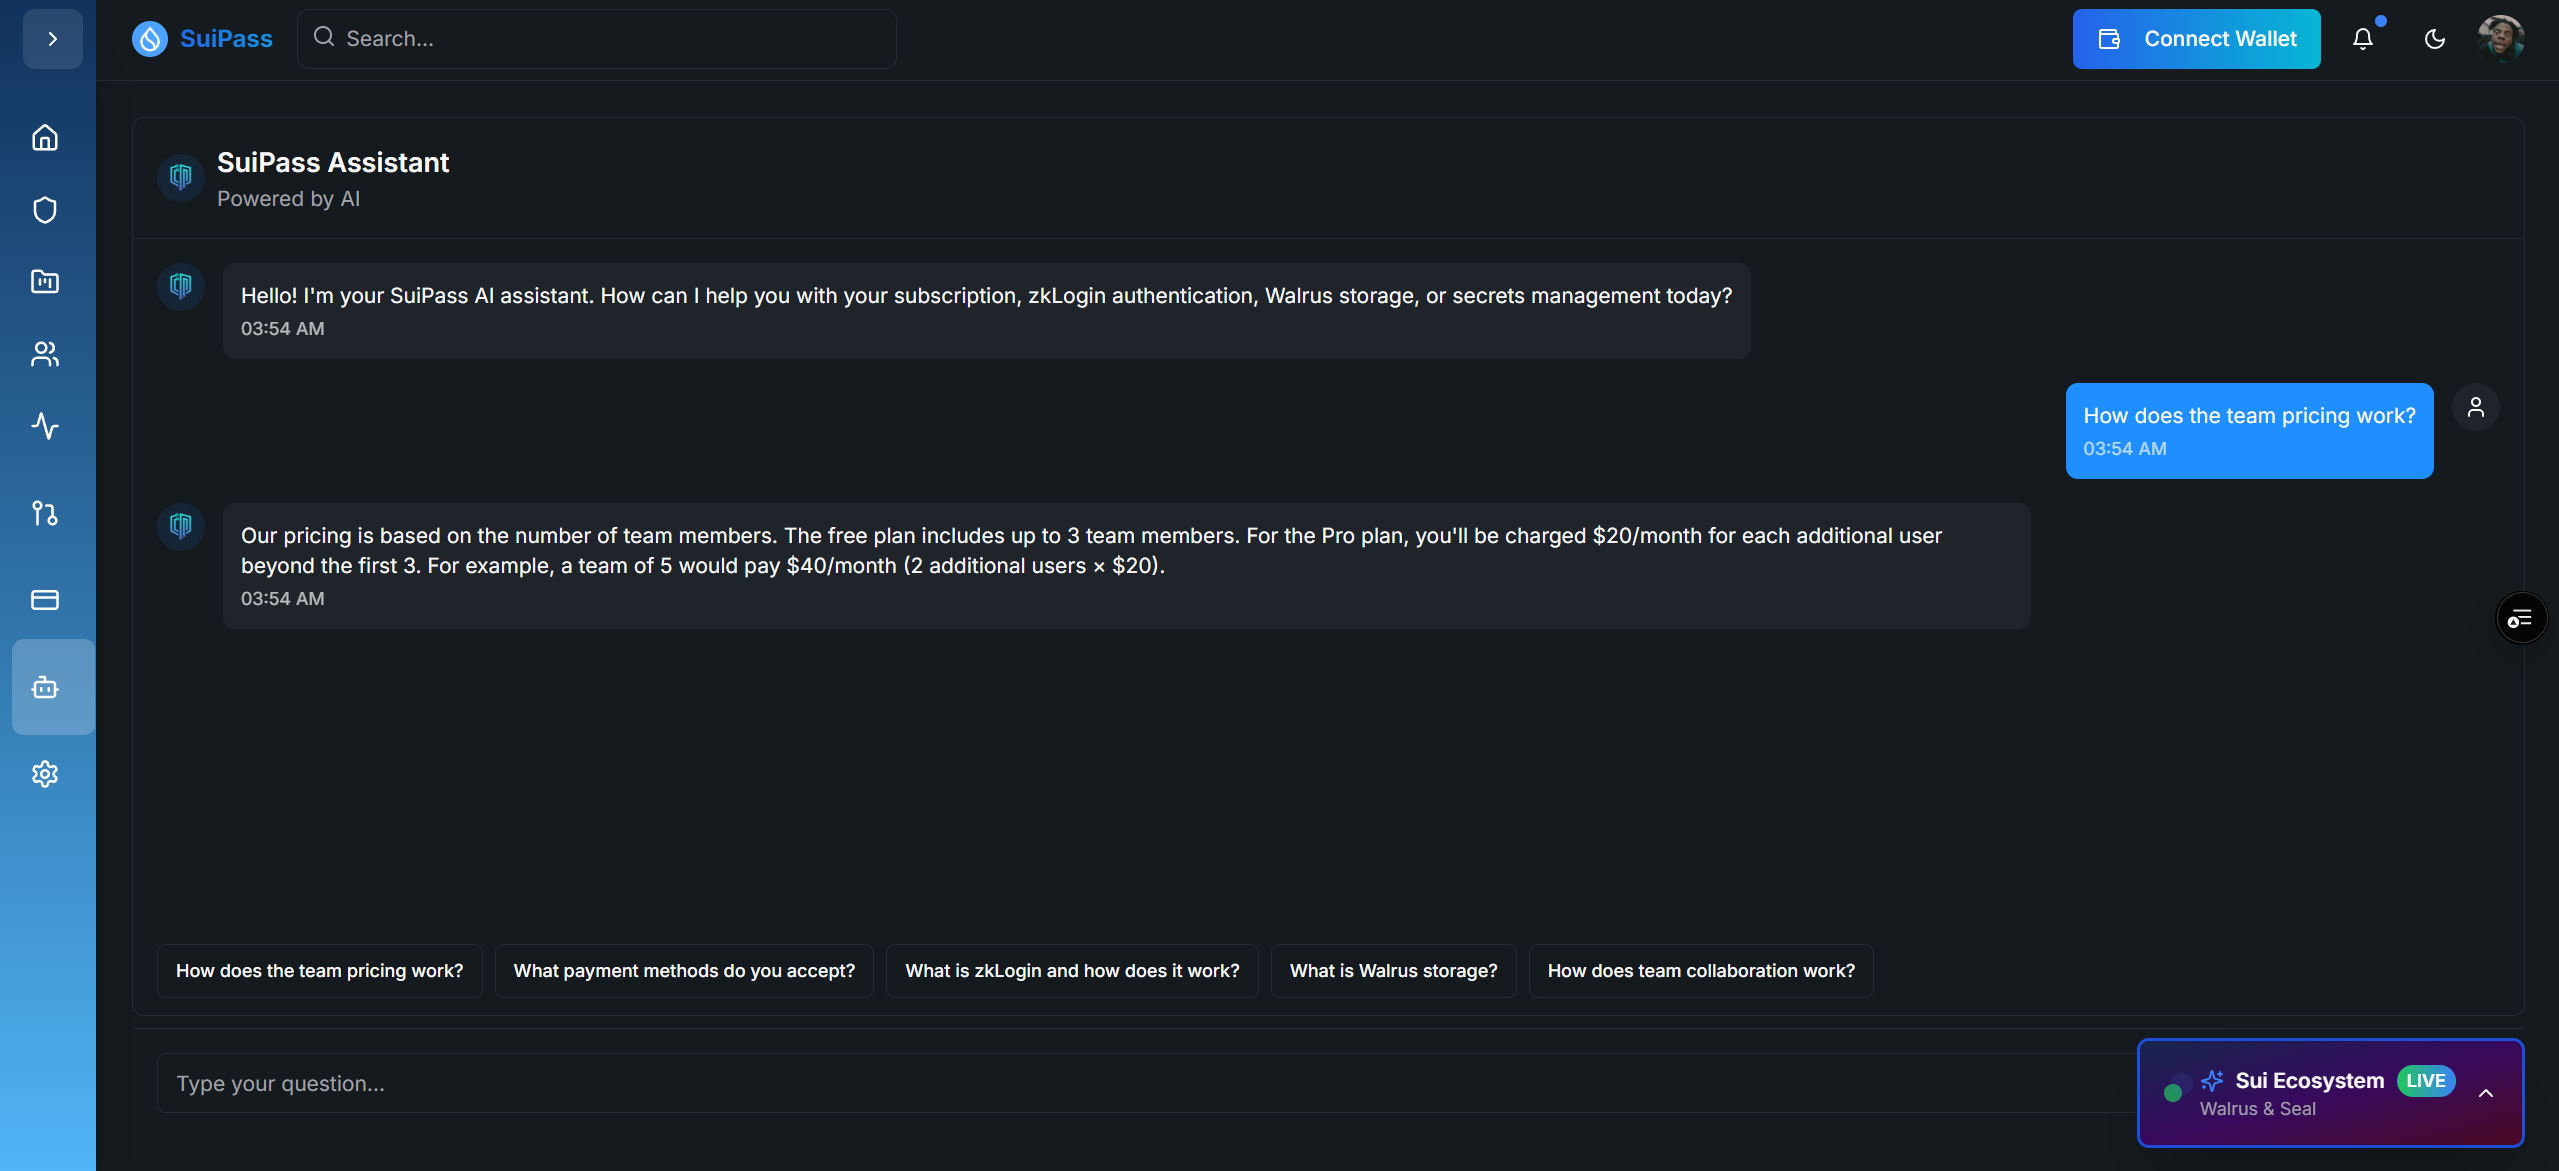
Task: Open the user profile avatar
Action: pyautogui.click(x=2500, y=39)
